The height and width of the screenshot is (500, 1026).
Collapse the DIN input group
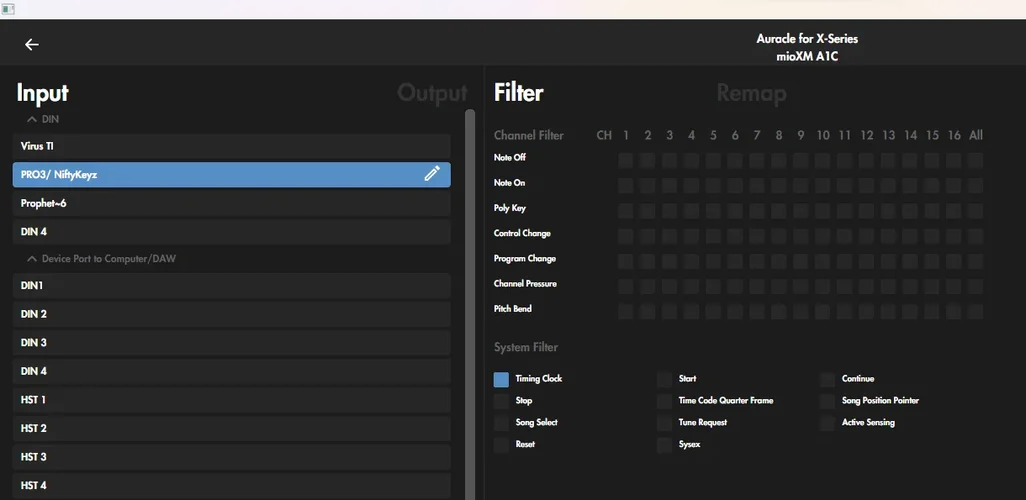(32, 119)
